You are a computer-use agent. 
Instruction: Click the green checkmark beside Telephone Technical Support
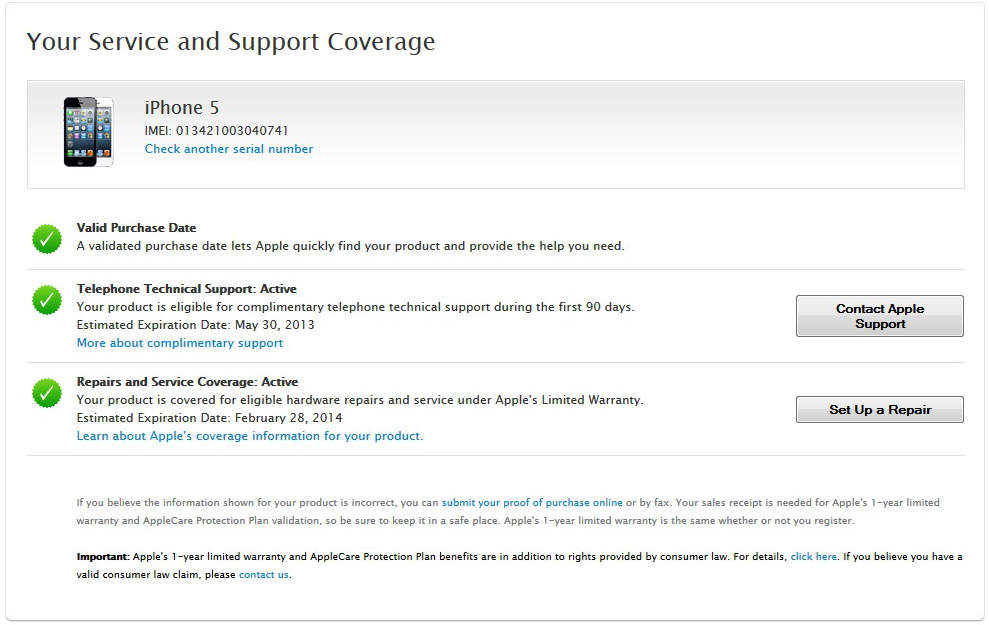coord(47,300)
